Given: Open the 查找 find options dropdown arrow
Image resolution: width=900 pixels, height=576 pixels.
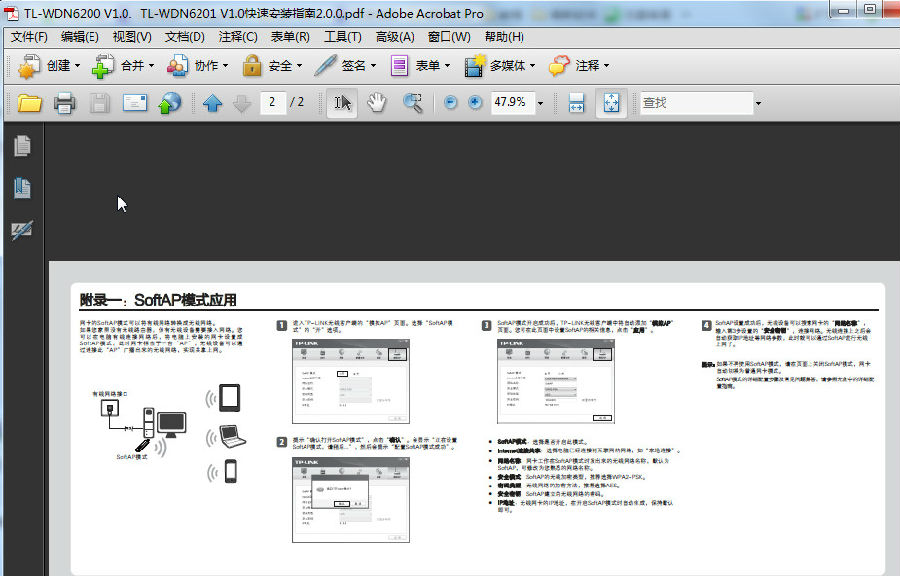Looking at the screenshot, I should (x=758, y=103).
